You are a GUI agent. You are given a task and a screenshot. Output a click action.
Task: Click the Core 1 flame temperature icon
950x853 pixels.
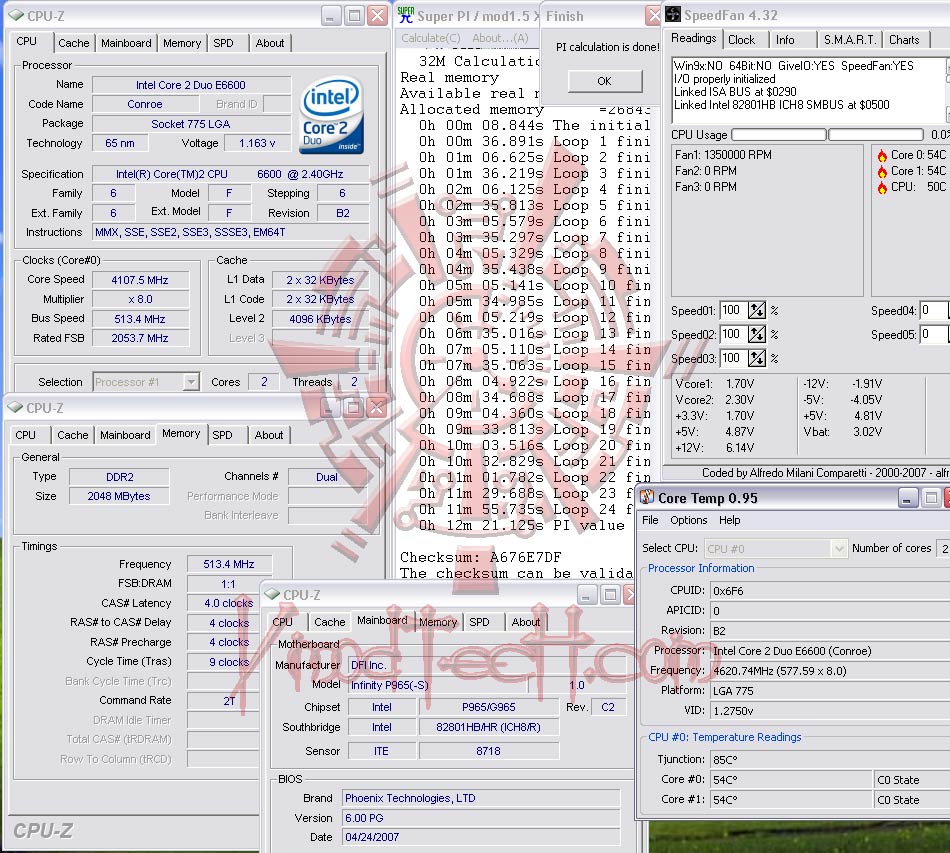pos(882,171)
